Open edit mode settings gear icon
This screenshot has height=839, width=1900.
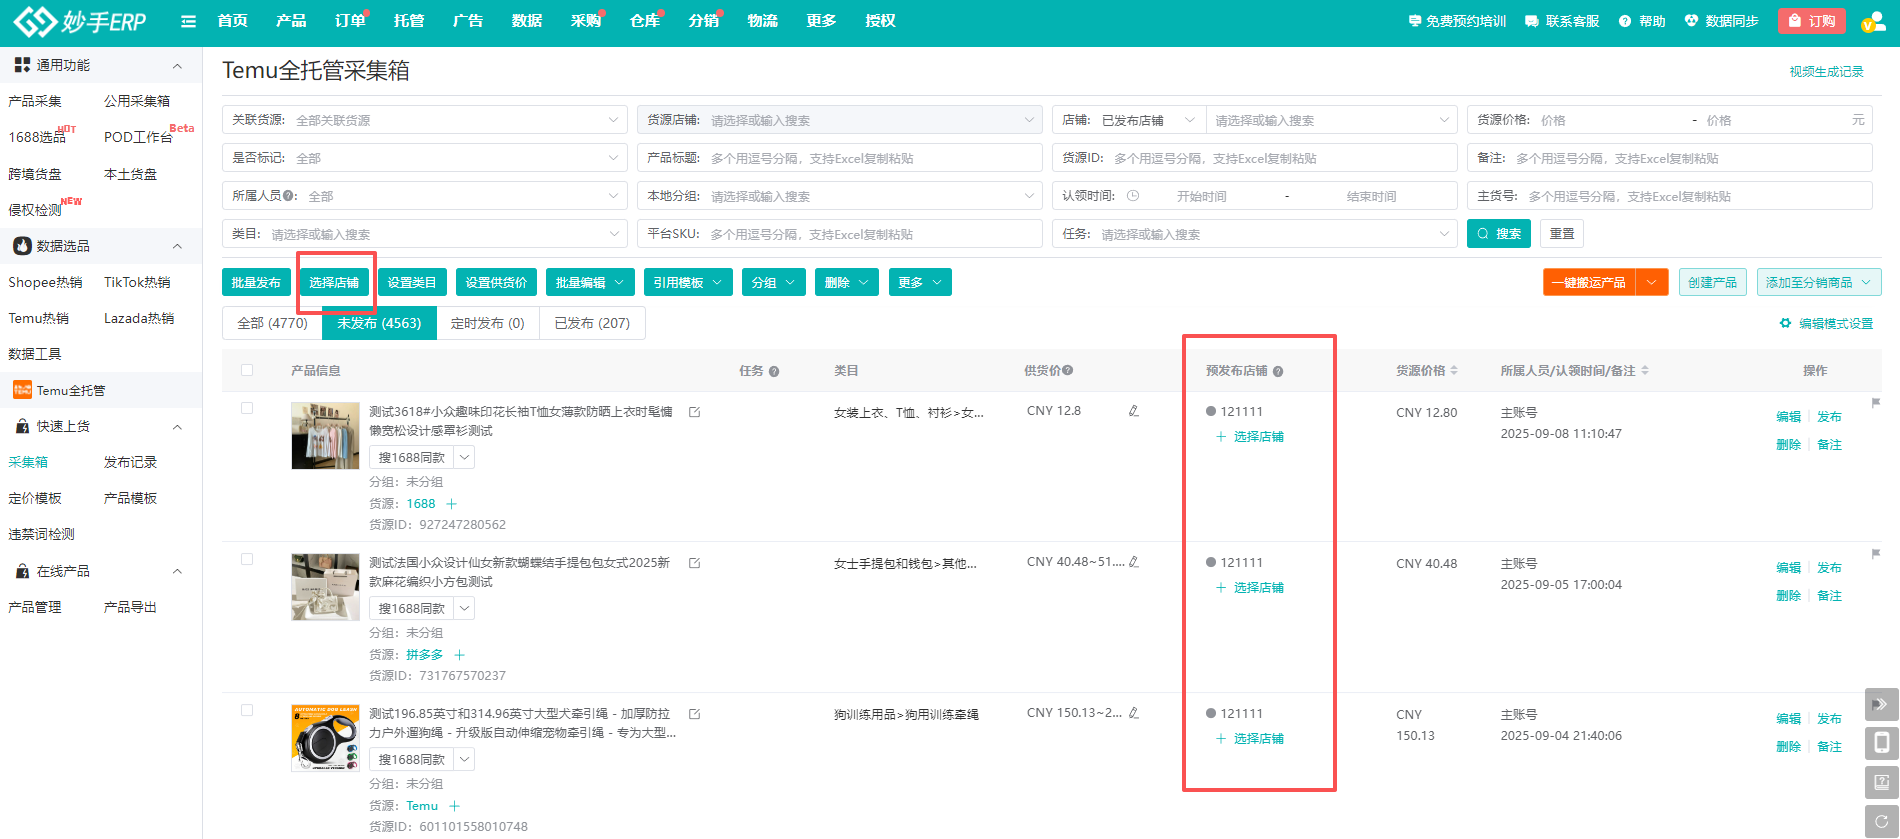pyautogui.click(x=1785, y=323)
